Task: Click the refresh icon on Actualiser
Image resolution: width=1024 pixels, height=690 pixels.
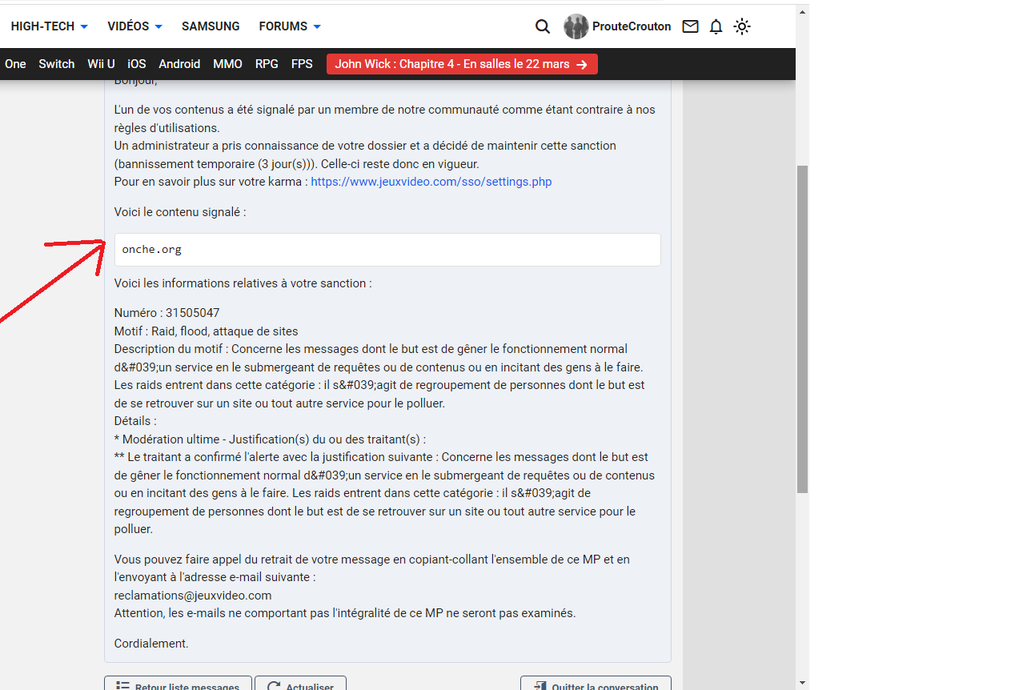Action: [273, 686]
